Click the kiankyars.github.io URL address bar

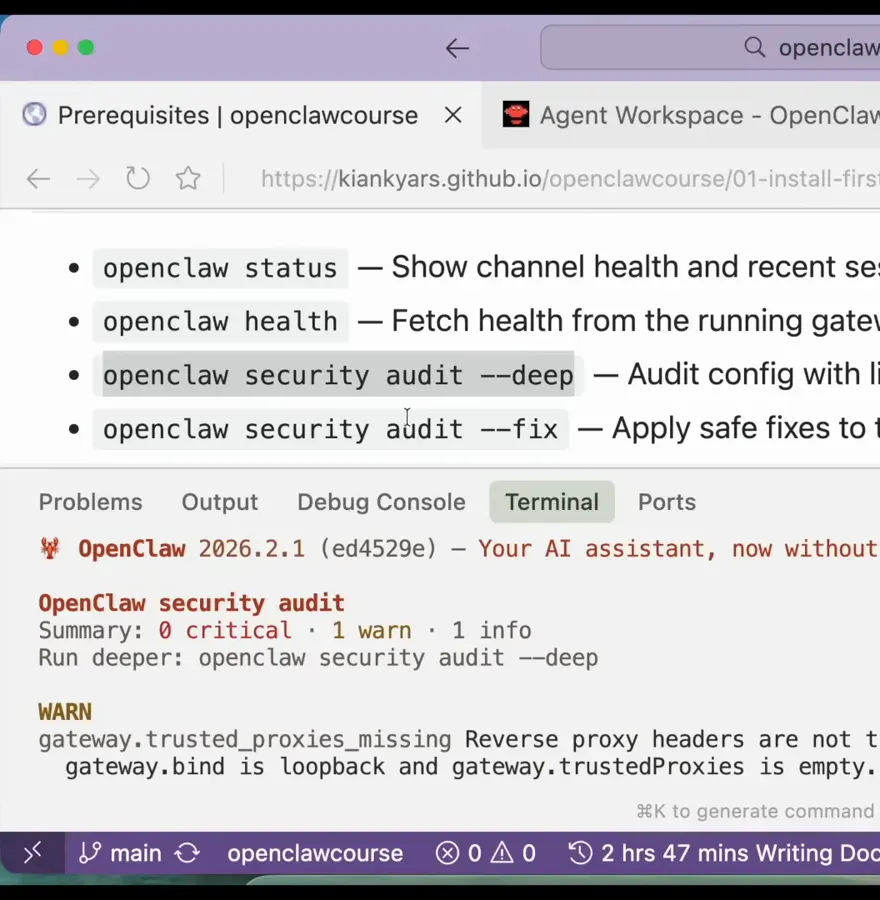point(570,179)
